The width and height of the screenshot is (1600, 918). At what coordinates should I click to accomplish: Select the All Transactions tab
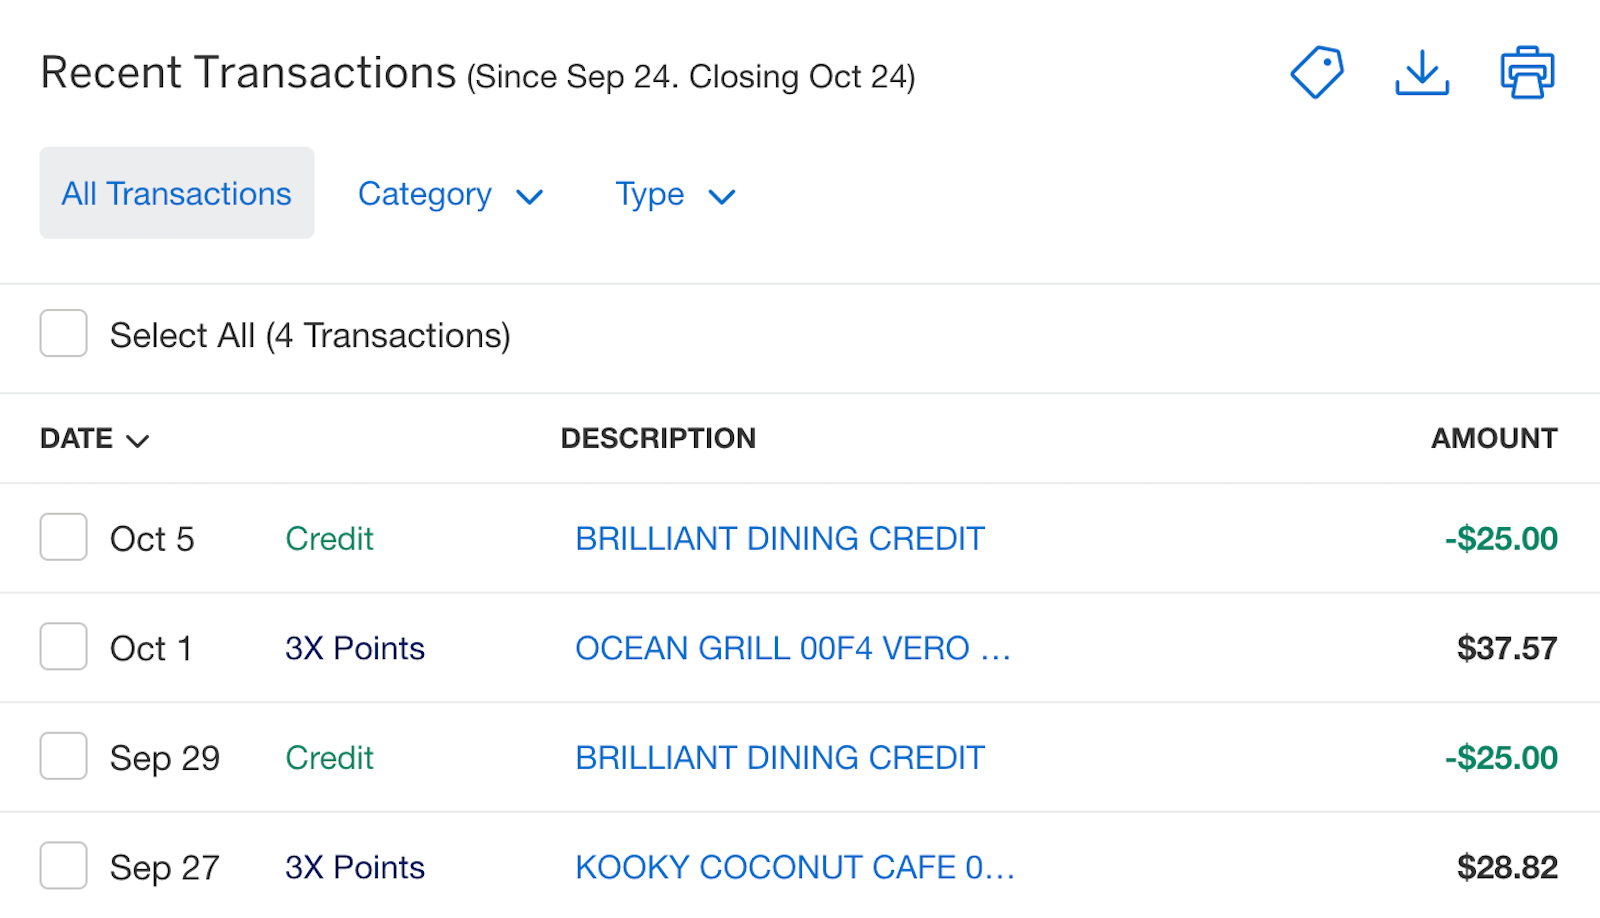click(177, 193)
